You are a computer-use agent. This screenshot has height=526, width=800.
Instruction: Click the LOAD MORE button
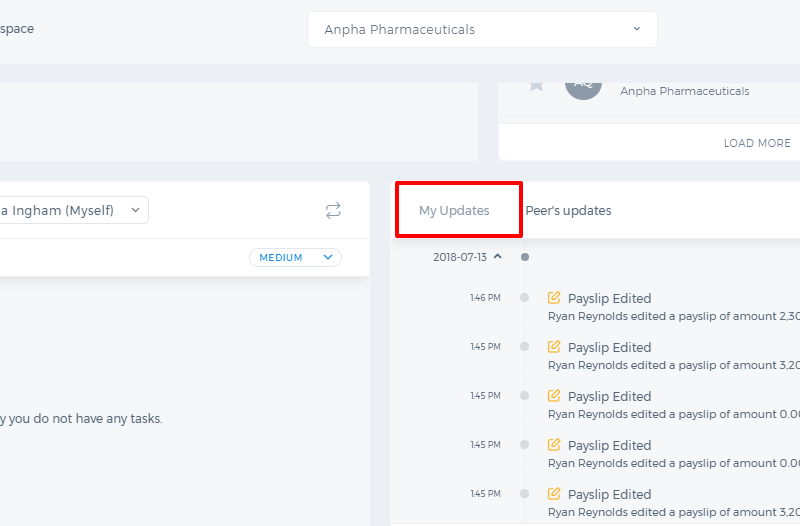(x=757, y=143)
